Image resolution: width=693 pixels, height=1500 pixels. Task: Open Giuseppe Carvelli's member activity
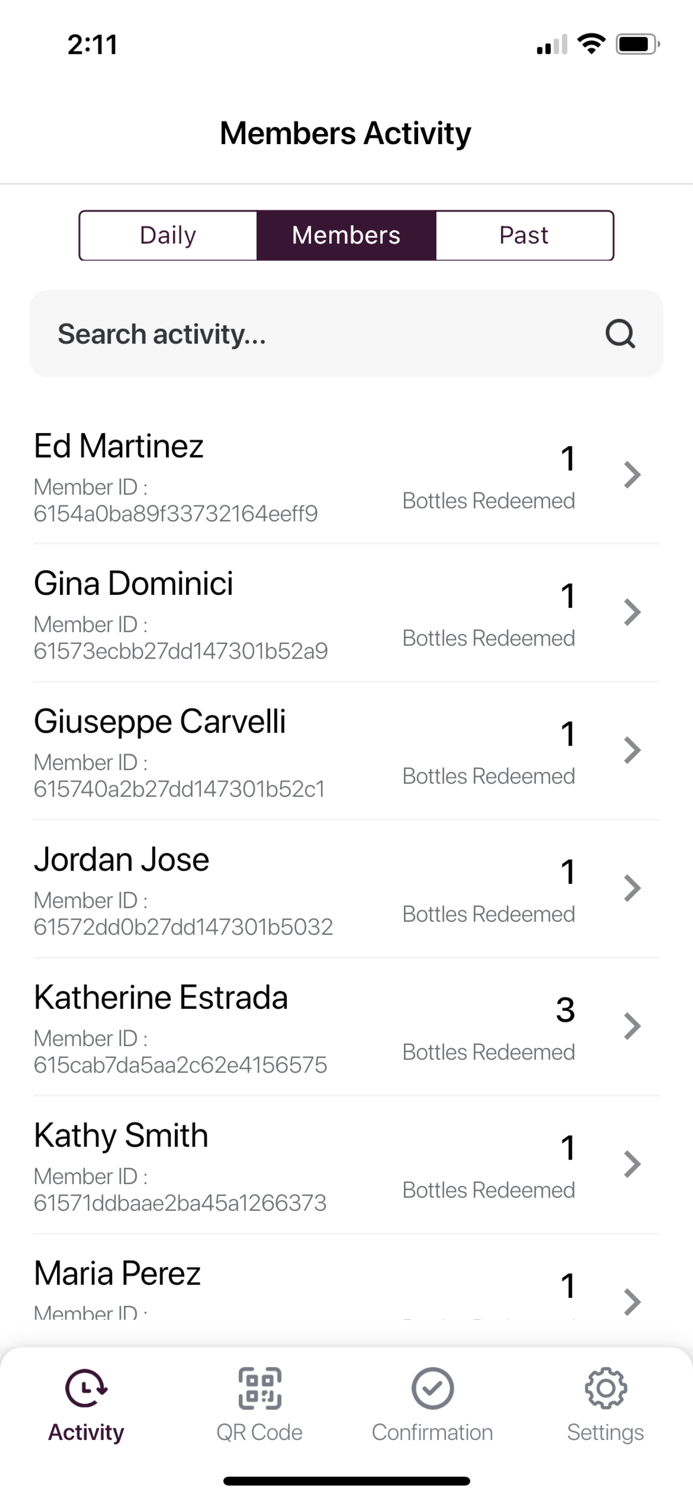(631, 750)
